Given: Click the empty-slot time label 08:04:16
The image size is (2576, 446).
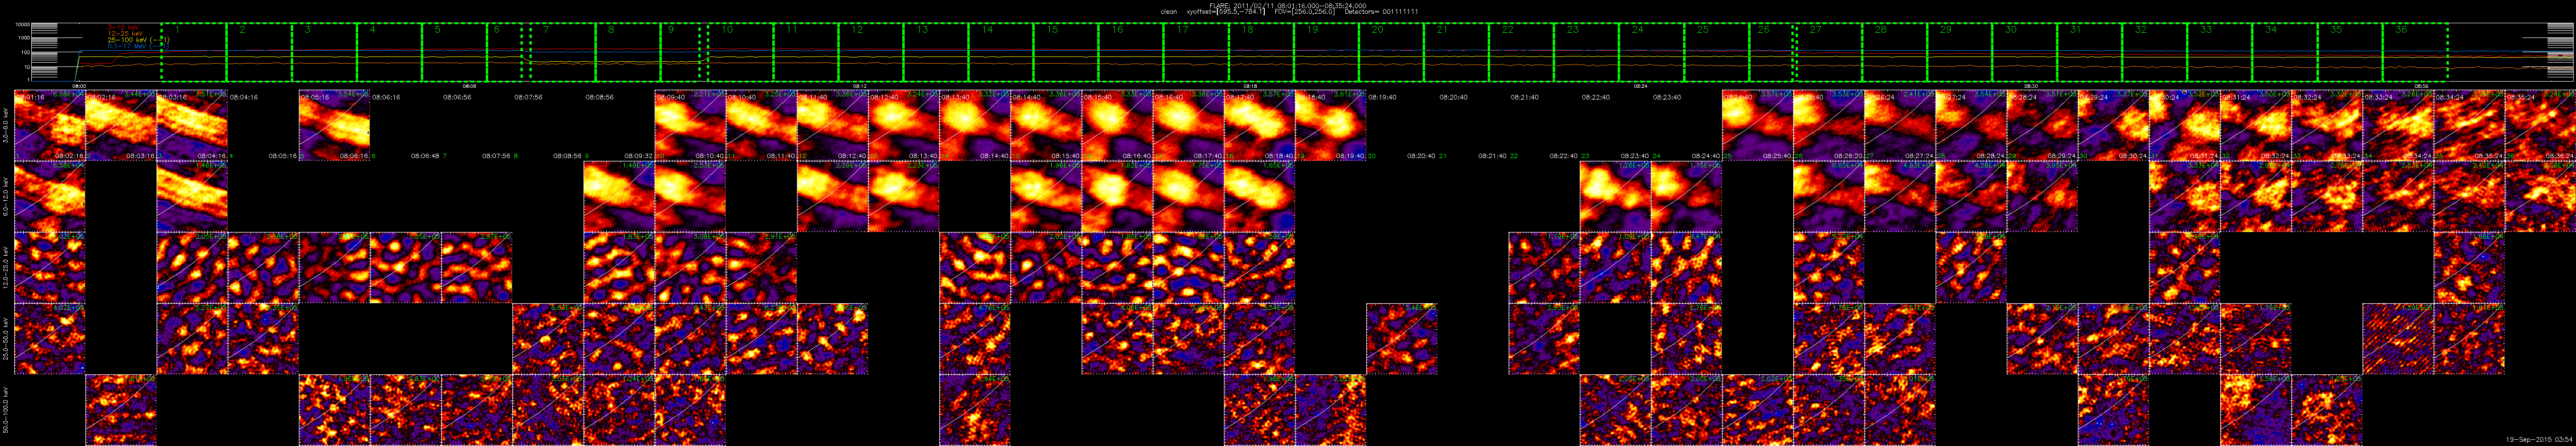Looking at the screenshot, I should coord(245,97).
